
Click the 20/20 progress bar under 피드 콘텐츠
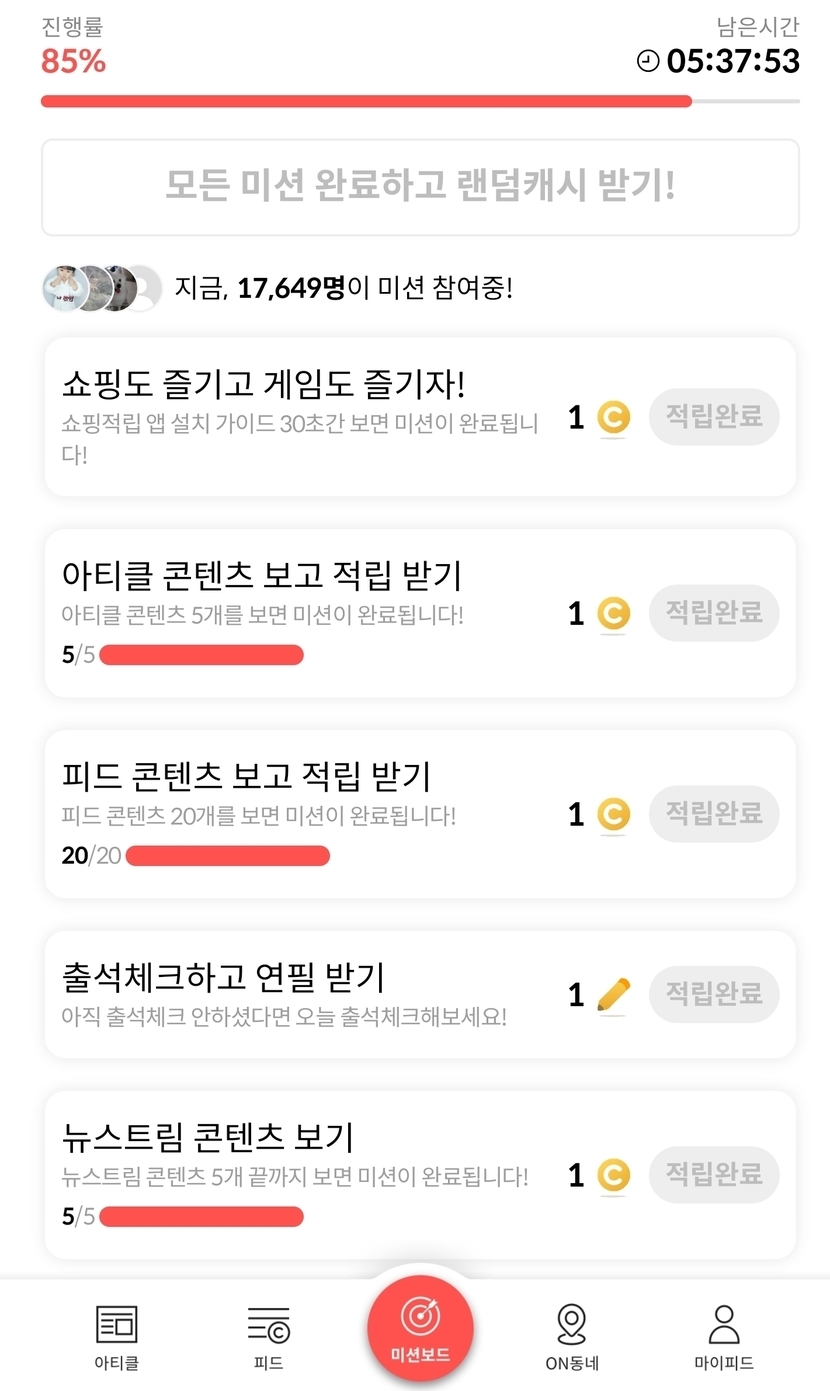coord(227,856)
